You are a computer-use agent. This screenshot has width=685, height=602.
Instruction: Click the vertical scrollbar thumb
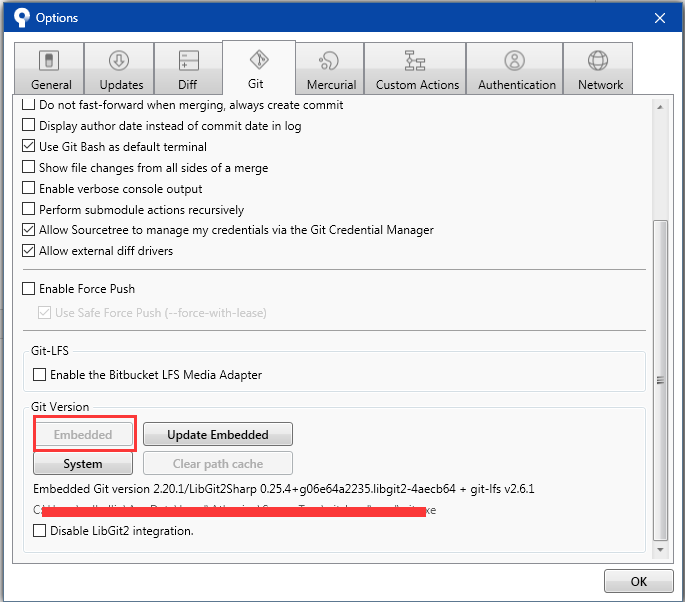pos(660,380)
